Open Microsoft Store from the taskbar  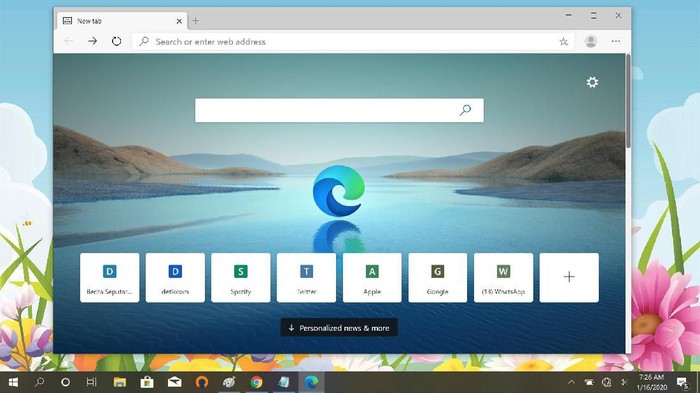point(147,382)
